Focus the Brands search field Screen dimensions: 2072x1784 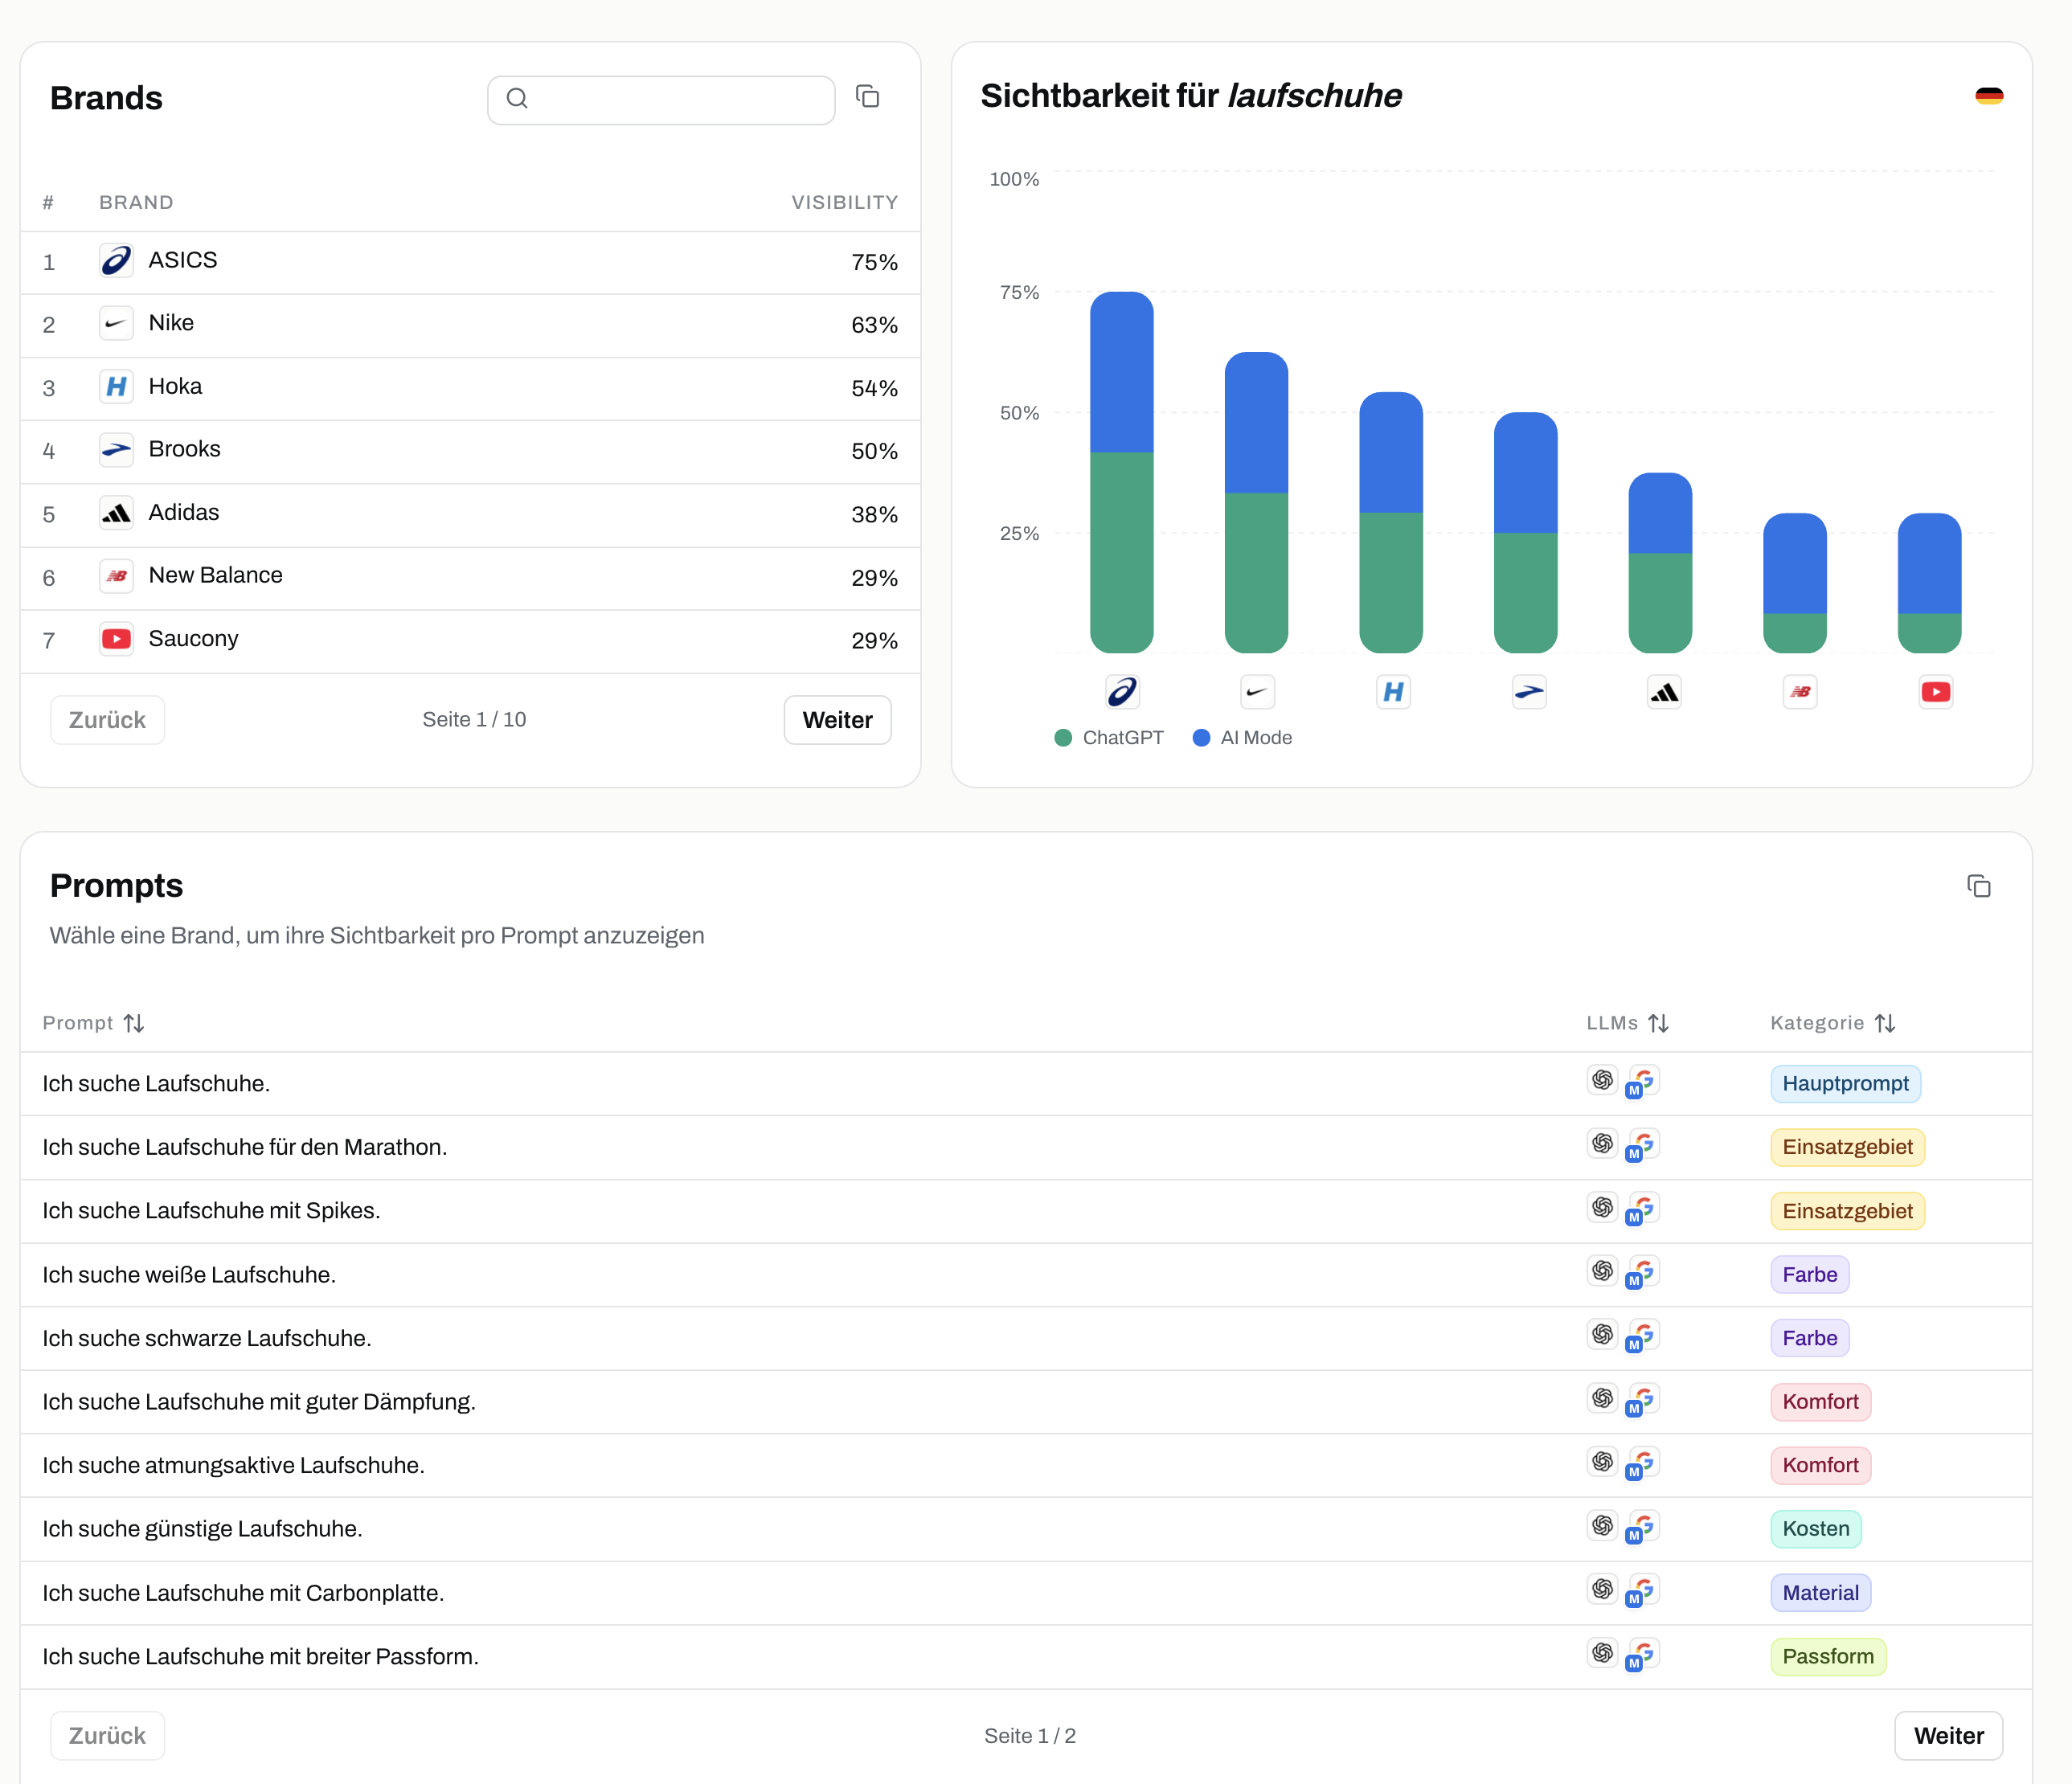coord(661,99)
